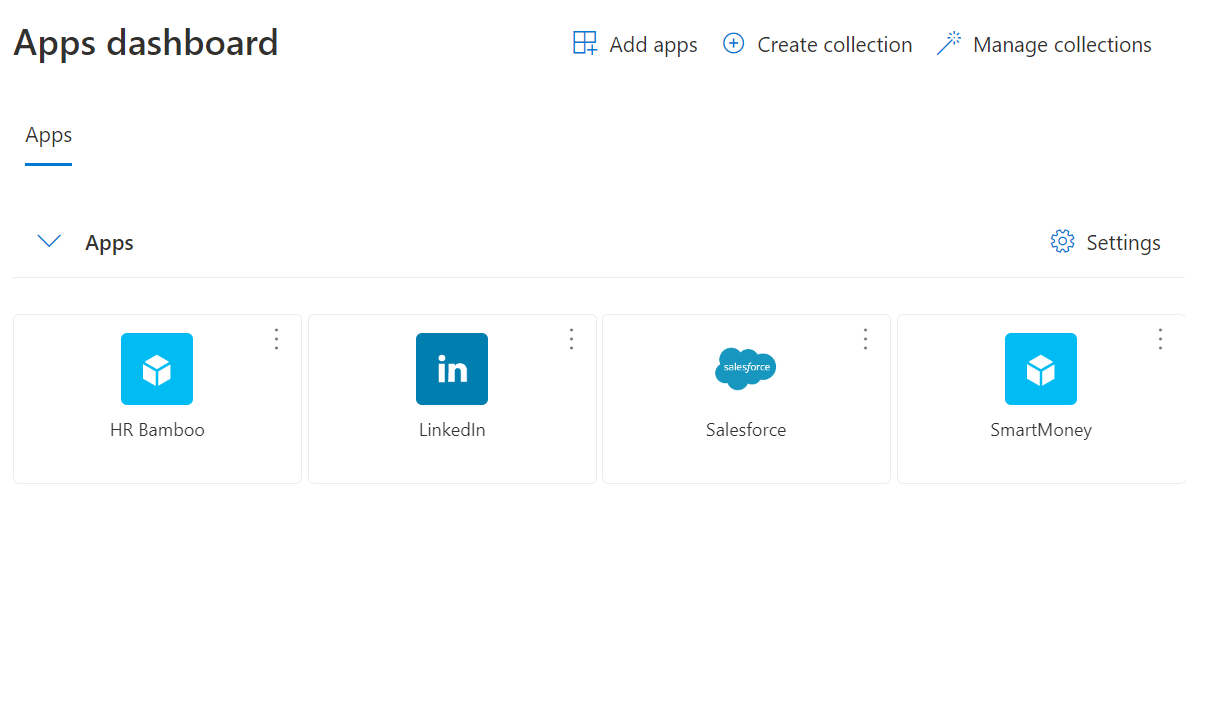Click the Create collection plus icon
1215x714 pixels.
[733, 44]
